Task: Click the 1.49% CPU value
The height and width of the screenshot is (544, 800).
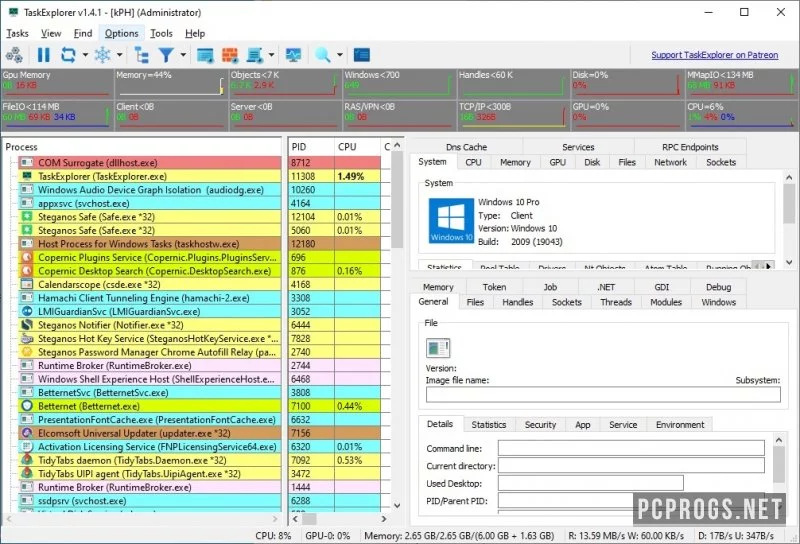Action: click(x=351, y=176)
